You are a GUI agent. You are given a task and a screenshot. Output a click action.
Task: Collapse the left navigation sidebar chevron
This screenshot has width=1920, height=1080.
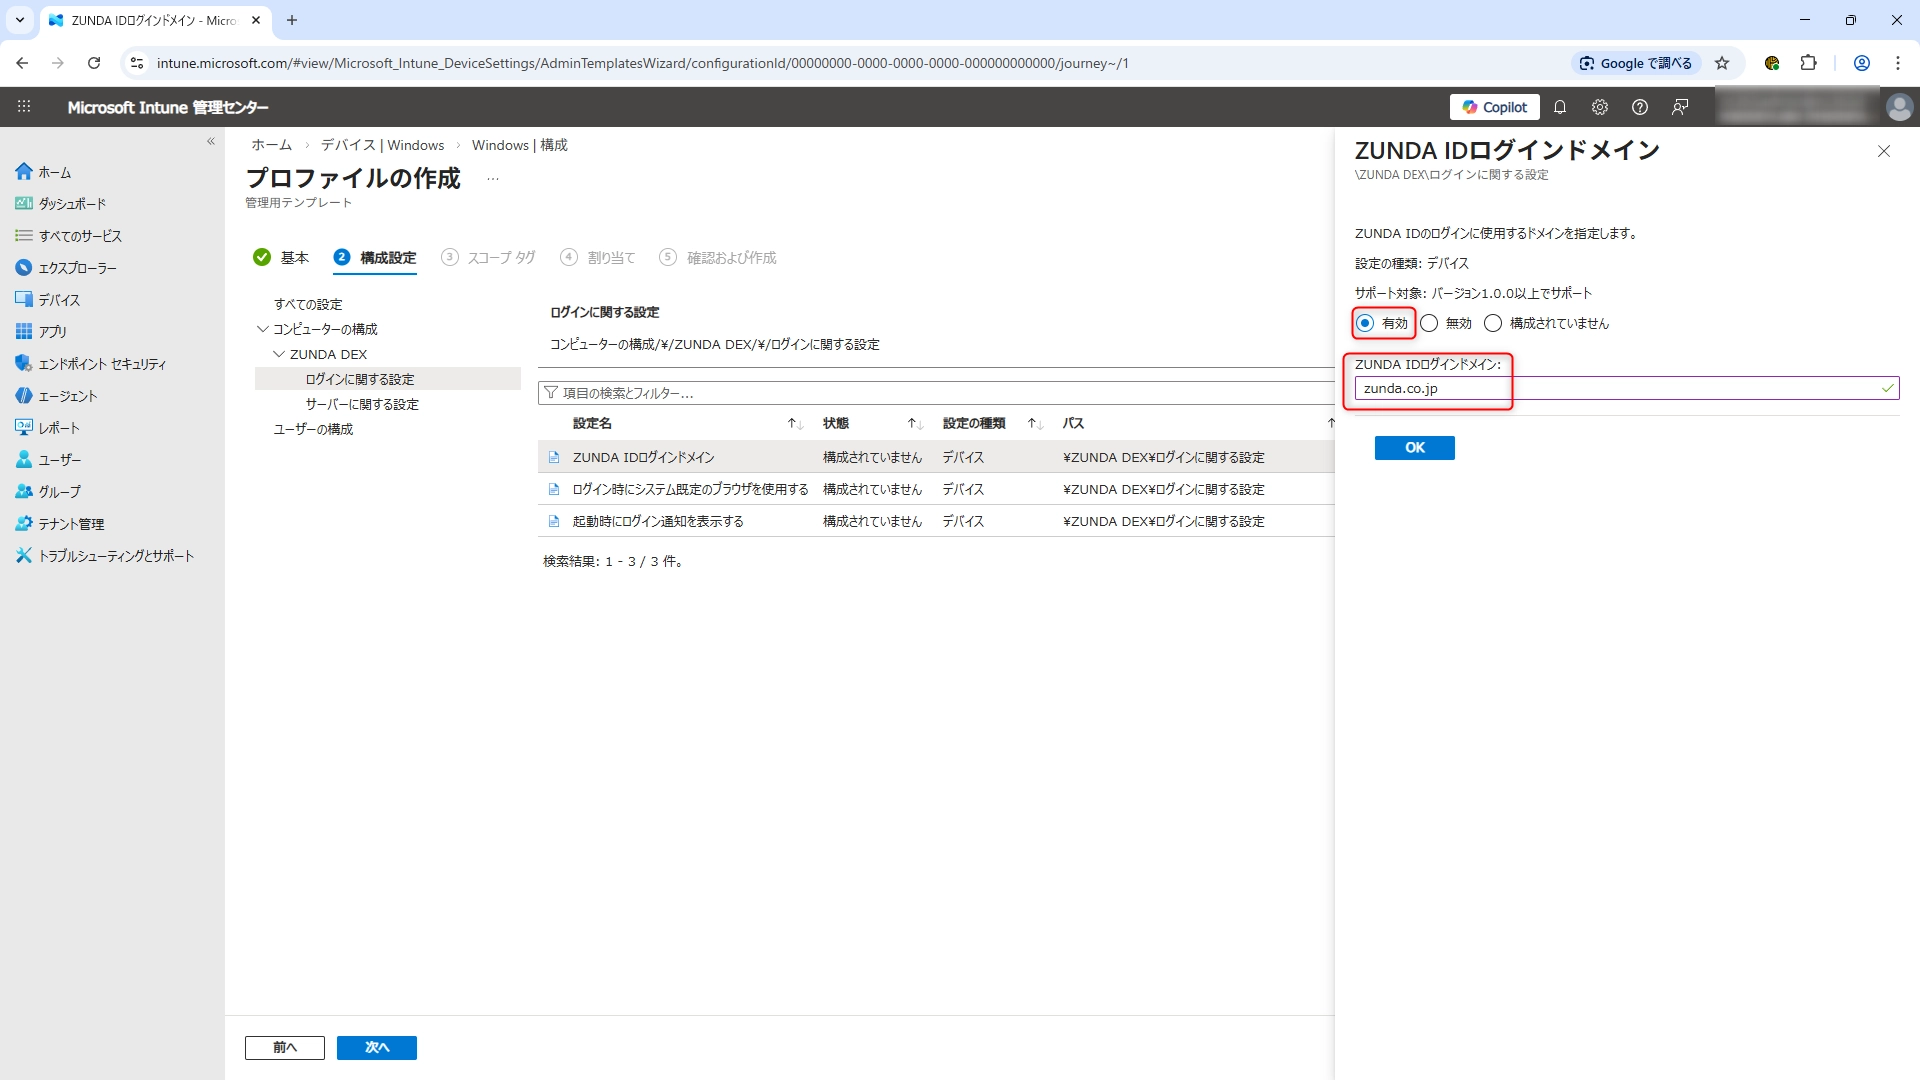click(211, 141)
